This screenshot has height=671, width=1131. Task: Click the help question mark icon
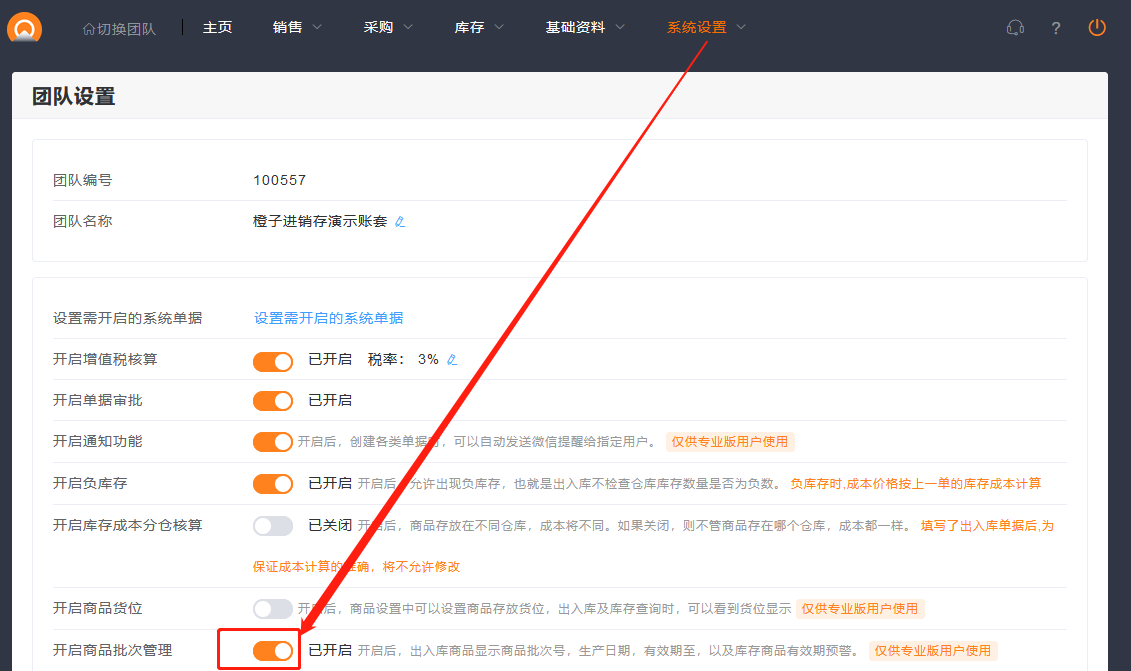(1056, 28)
